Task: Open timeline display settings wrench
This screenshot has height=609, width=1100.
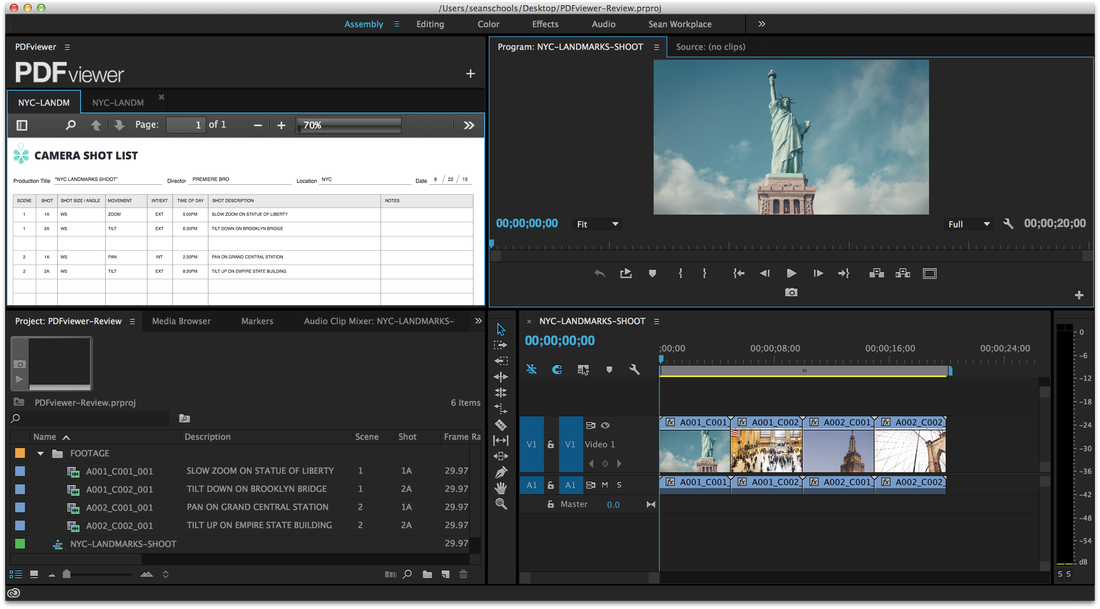Action: pos(634,369)
